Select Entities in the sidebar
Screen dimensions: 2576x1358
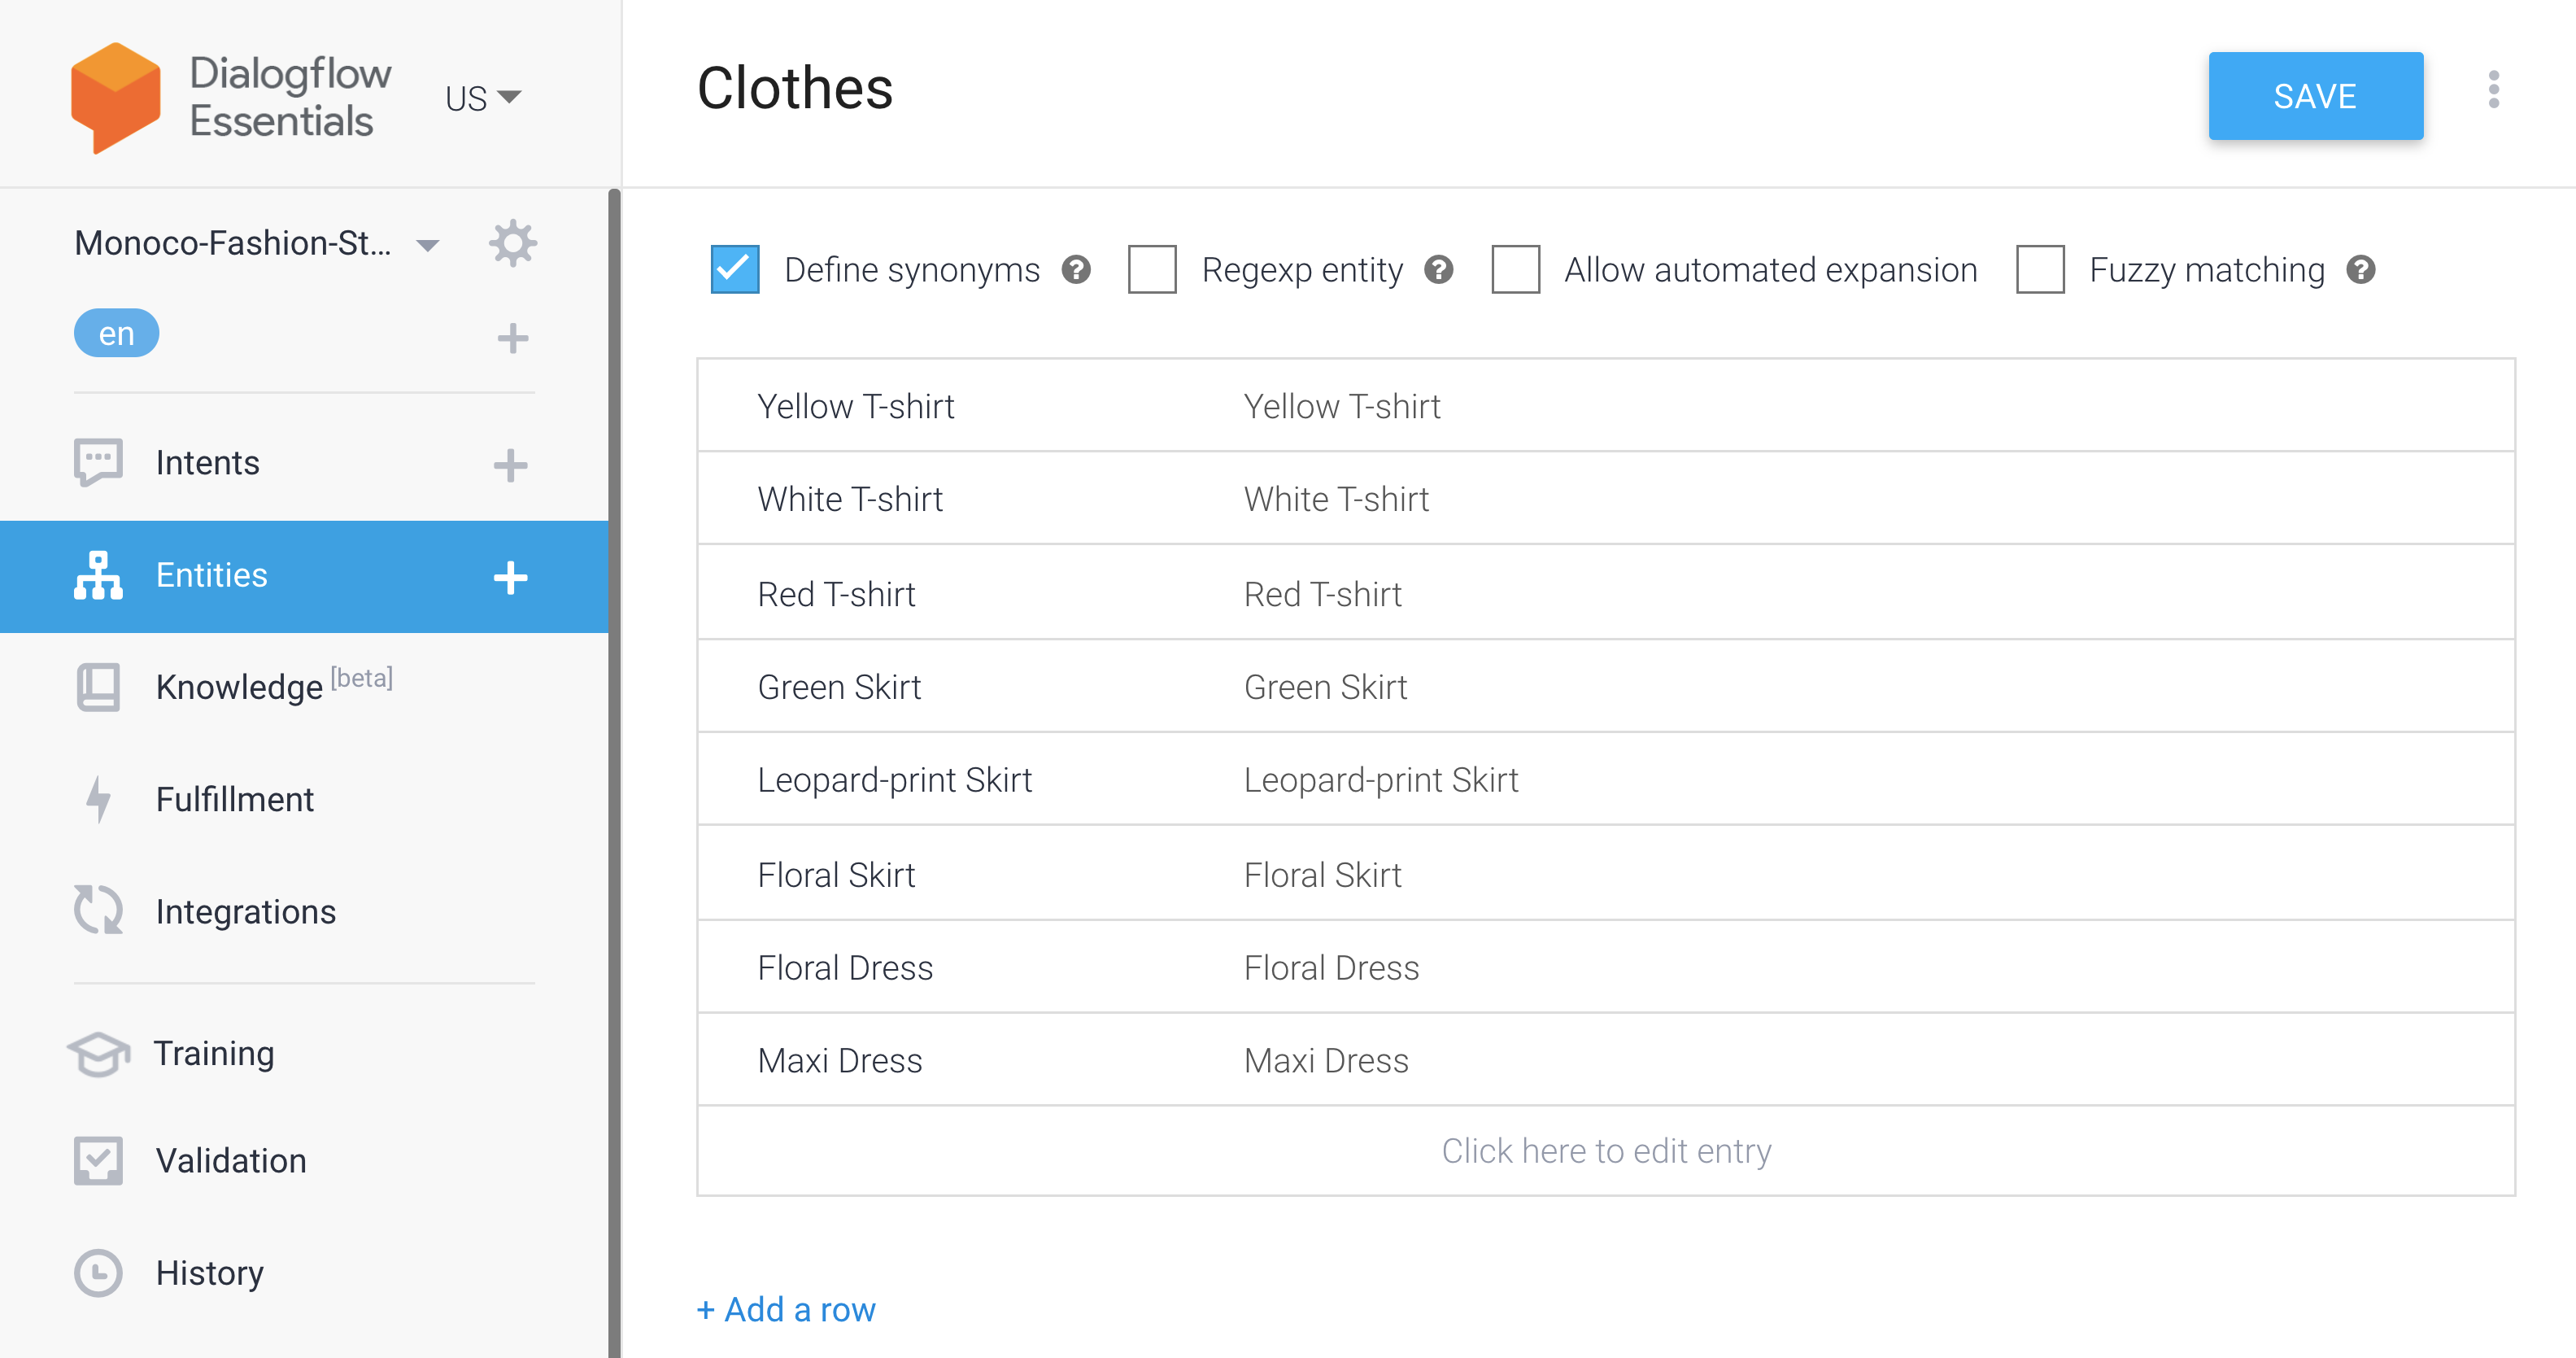pyautogui.click(x=304, y=576)
